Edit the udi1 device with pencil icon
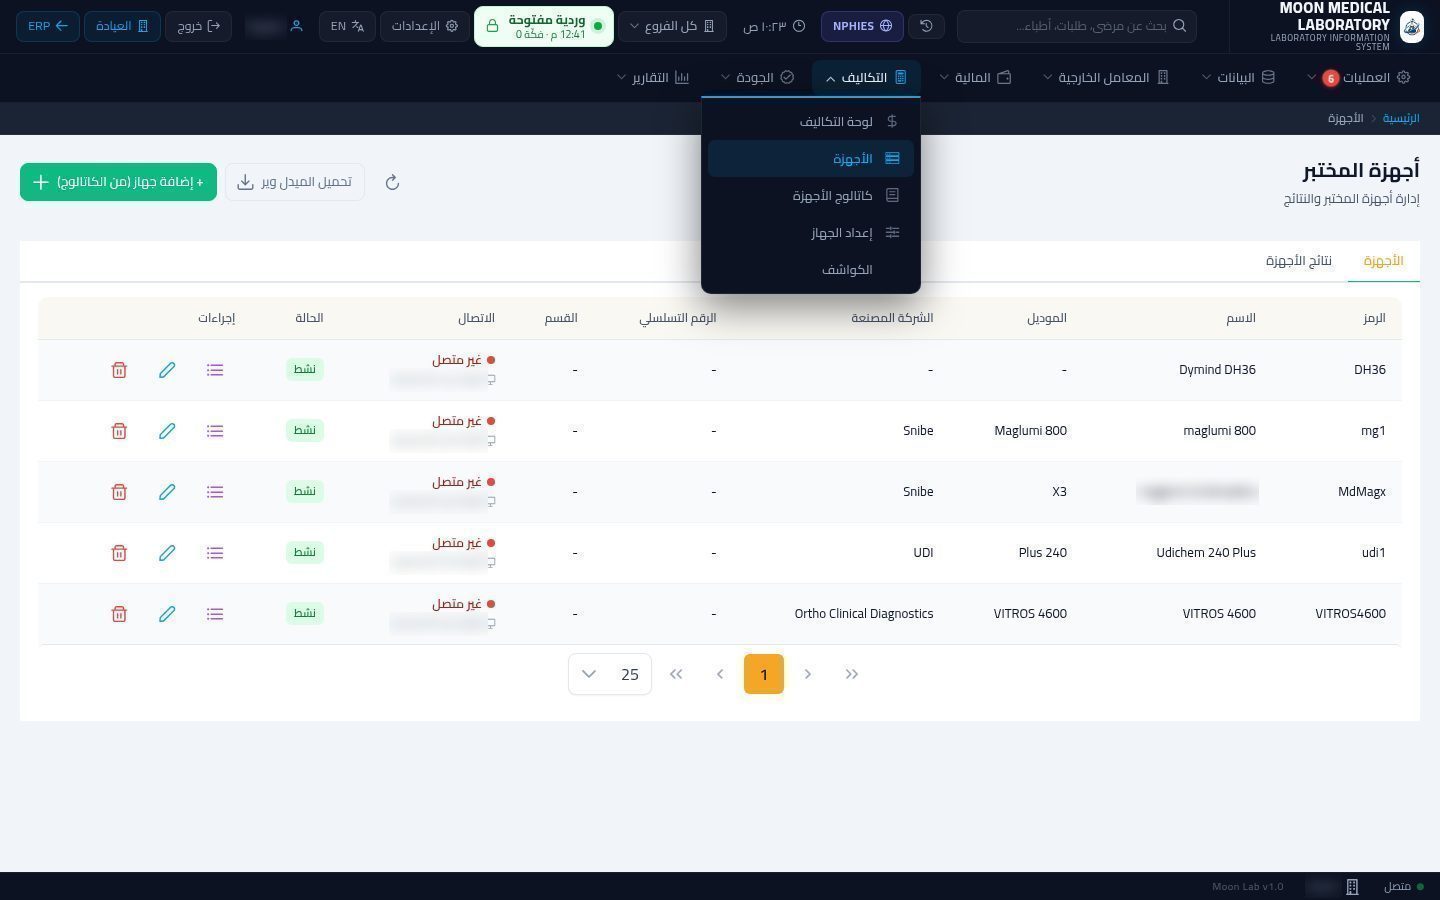 click(167, 553)
